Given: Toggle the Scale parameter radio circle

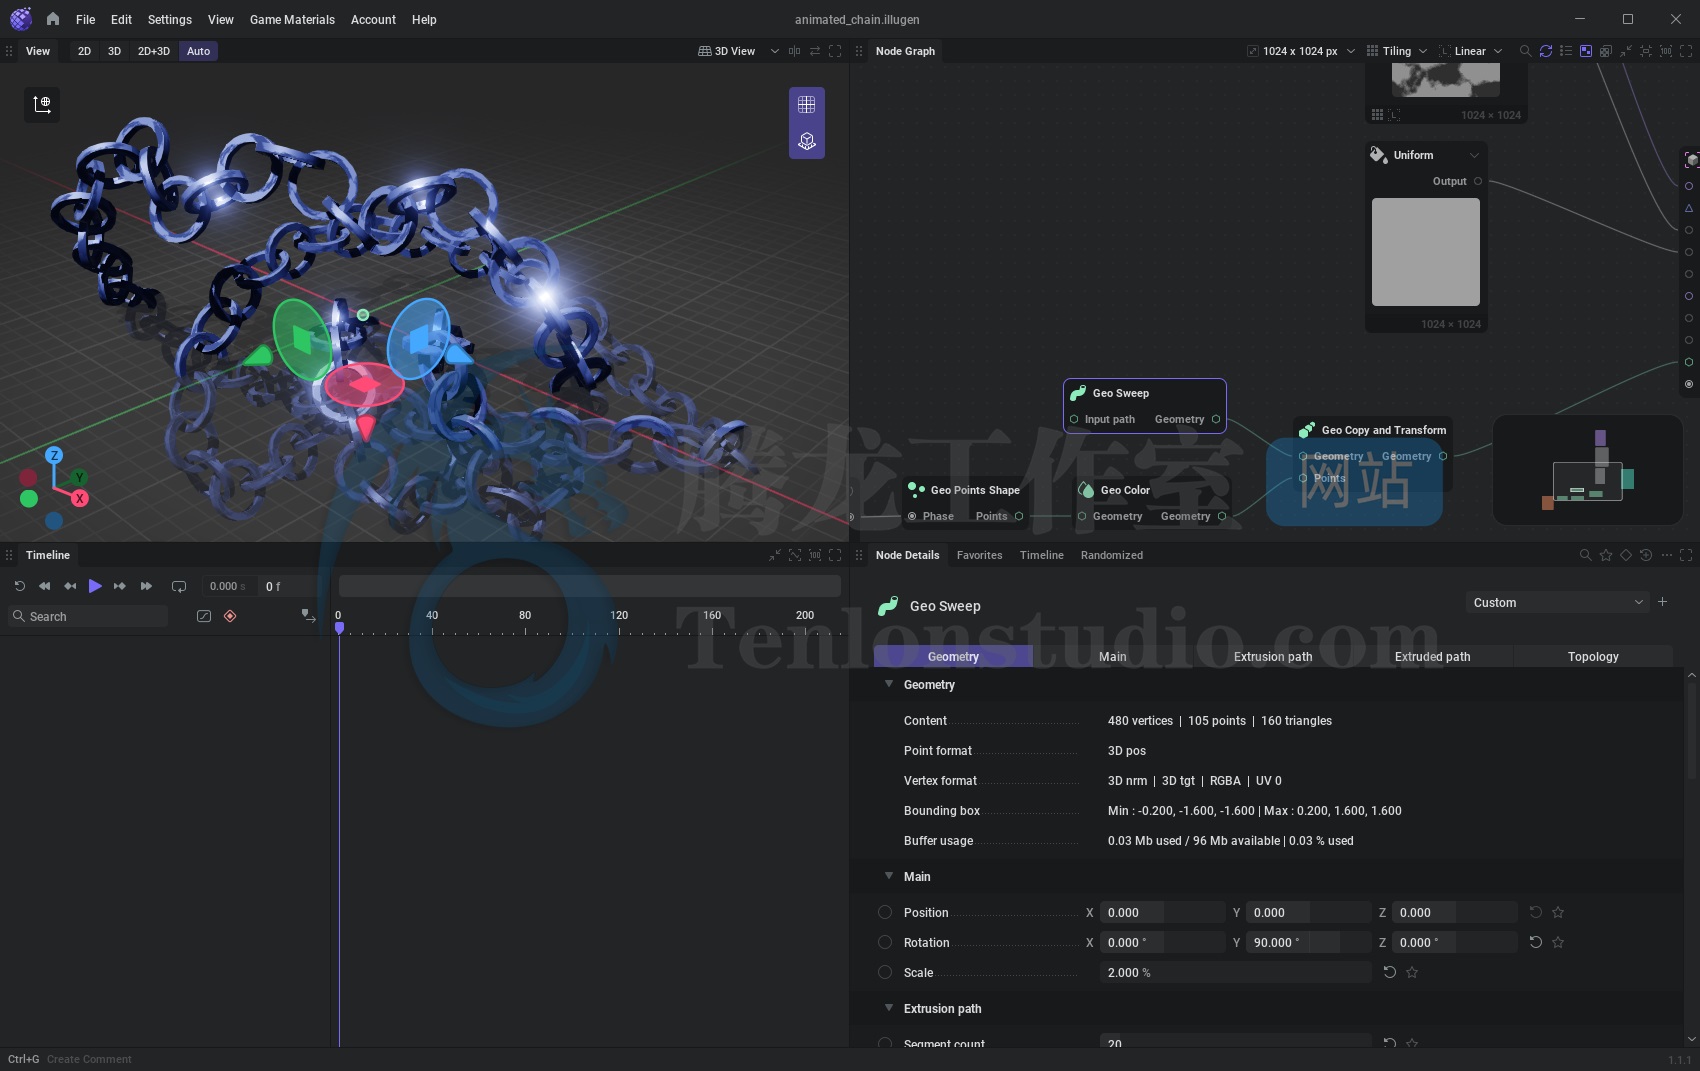Looking at the screenshot, I should point(885,972).
